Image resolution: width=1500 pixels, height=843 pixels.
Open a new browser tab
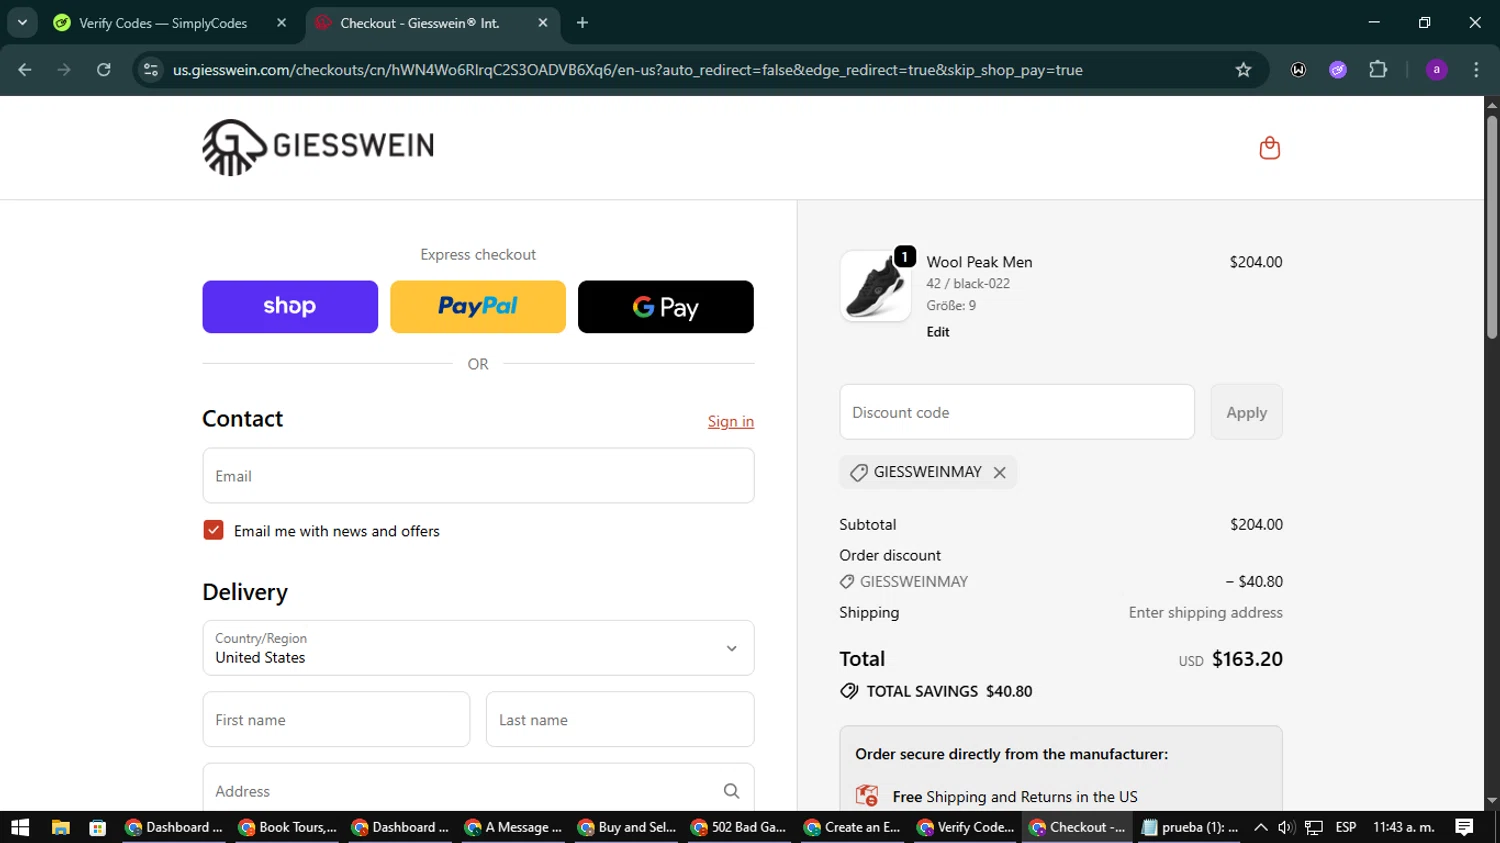[x=582, y=23]
